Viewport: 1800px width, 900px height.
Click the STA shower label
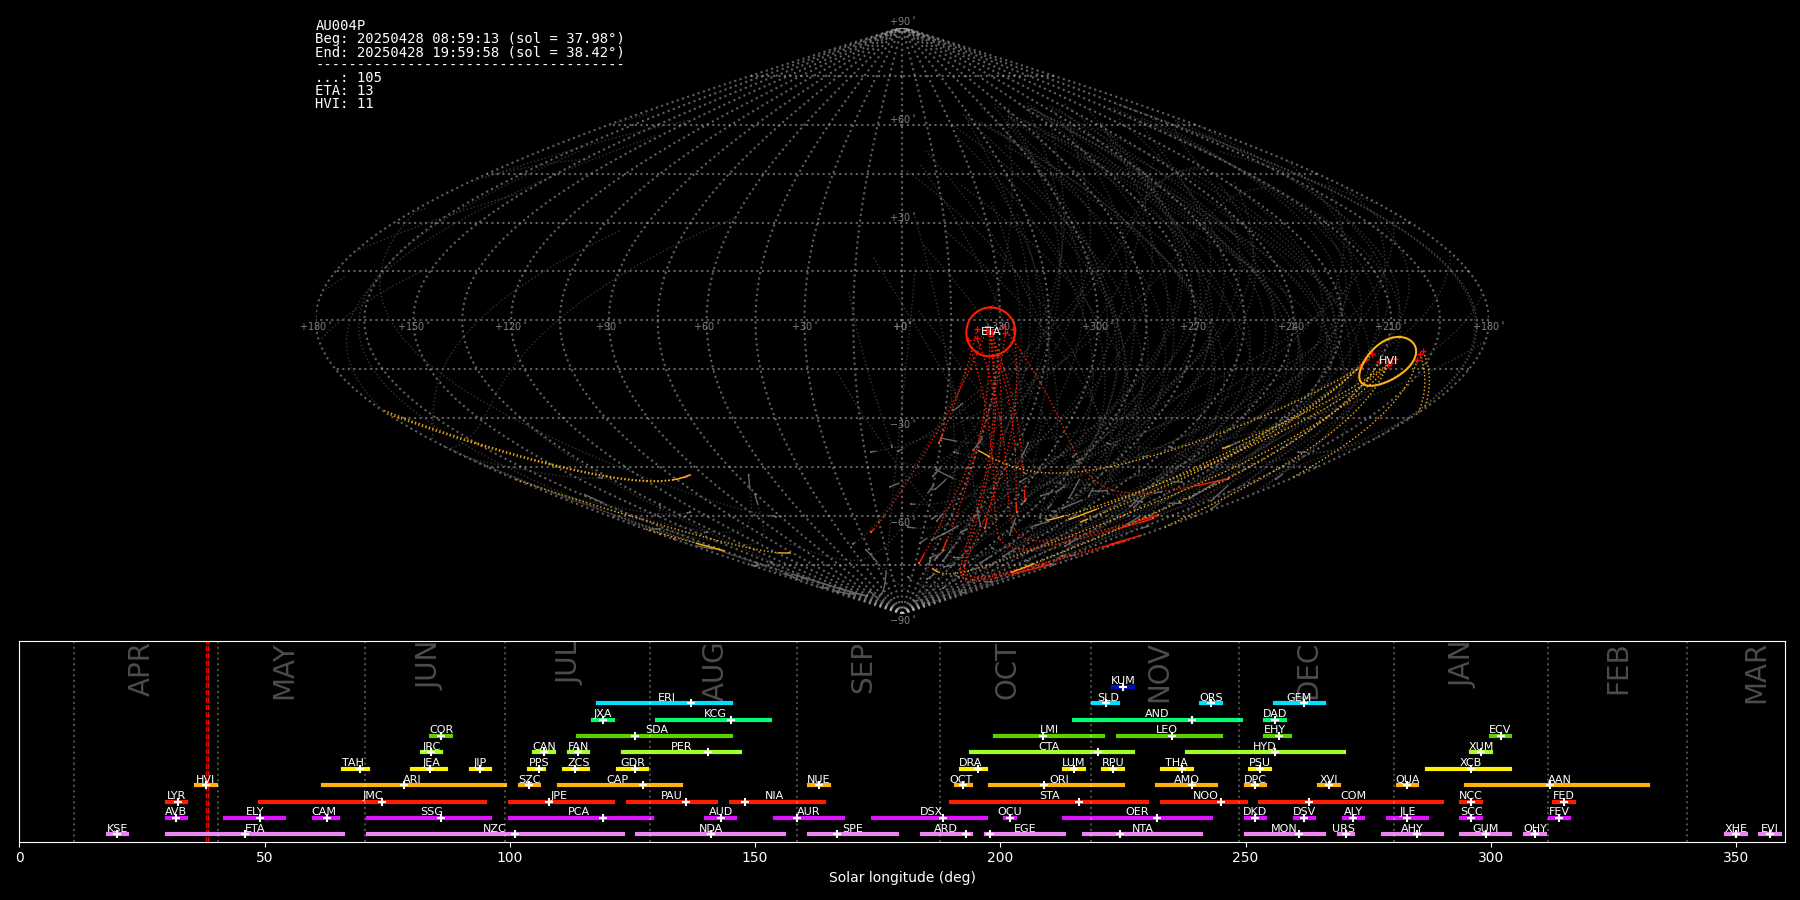tap(1049, 796)
